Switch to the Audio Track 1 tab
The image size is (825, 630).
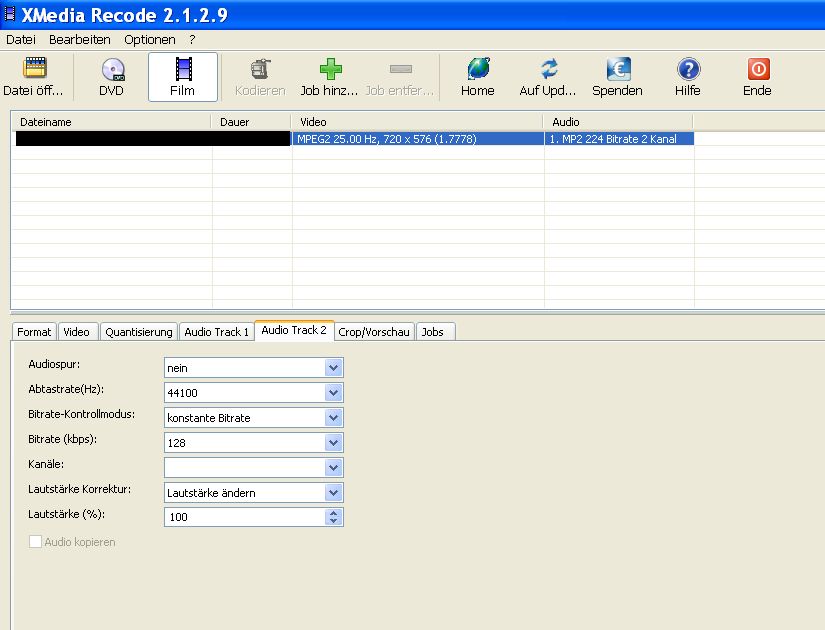[216, 332]
